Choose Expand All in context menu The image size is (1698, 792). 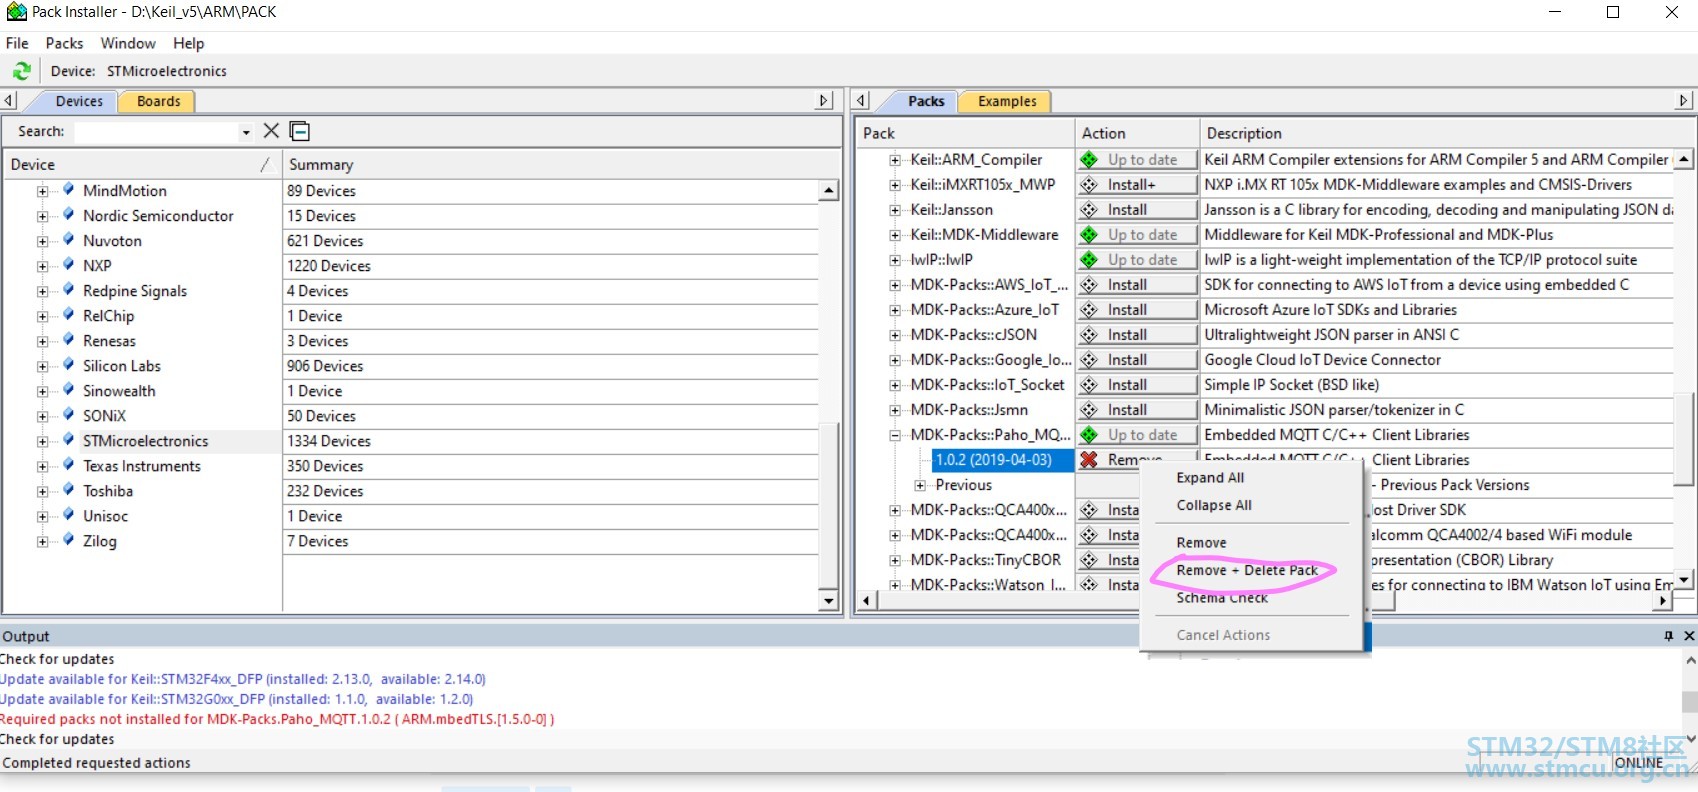1210,478
